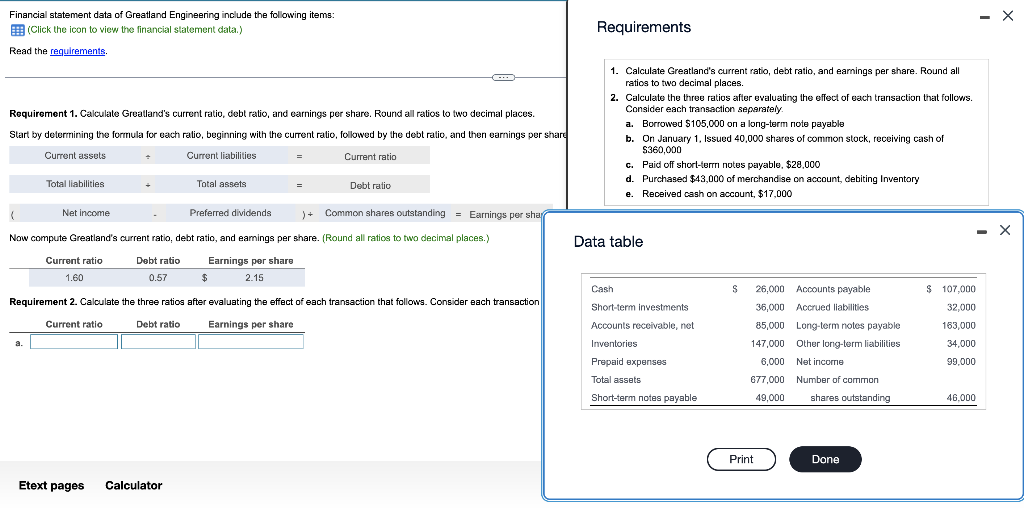Image resolution: width=1024 pixels, height=513 pixels.
Task: Click Done in the Data table dialog
Action: click(825, 459)
